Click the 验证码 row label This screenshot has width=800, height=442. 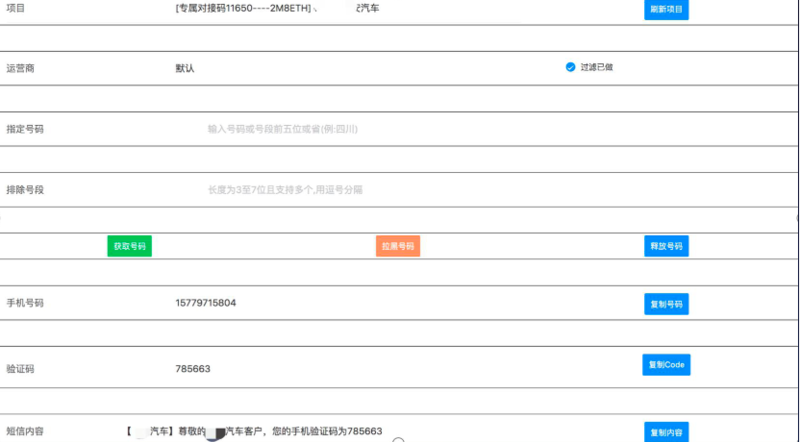tap(20, 369)
